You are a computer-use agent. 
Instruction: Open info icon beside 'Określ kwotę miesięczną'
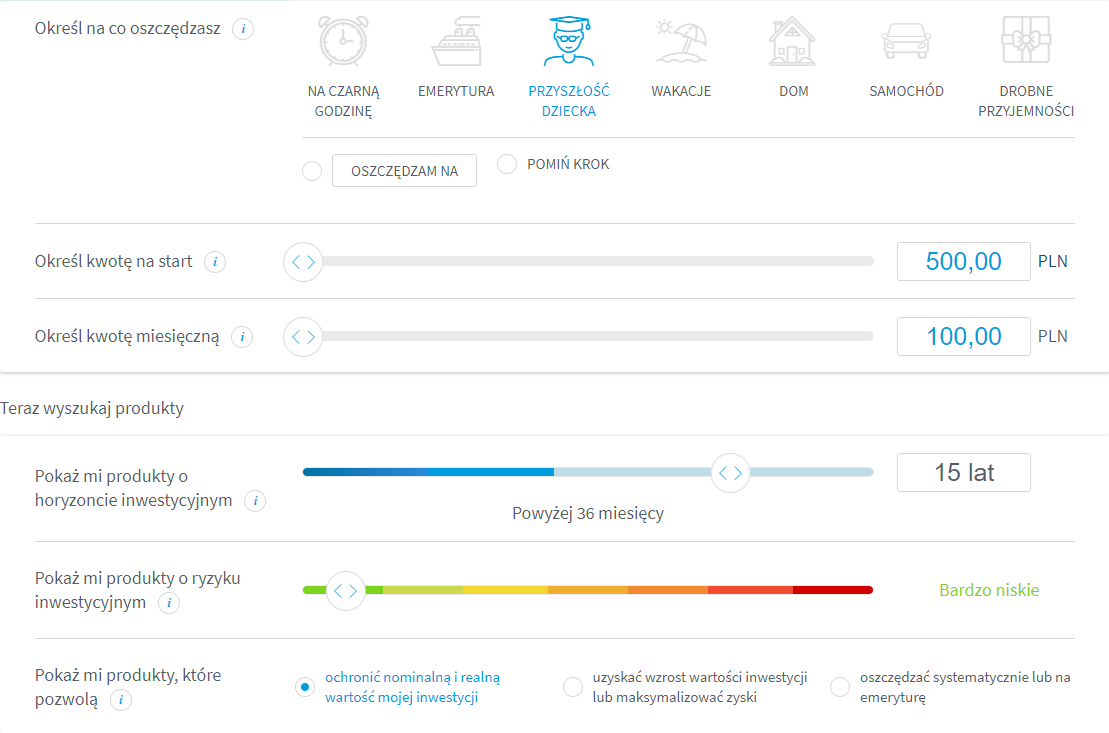(x=242, y=337)
